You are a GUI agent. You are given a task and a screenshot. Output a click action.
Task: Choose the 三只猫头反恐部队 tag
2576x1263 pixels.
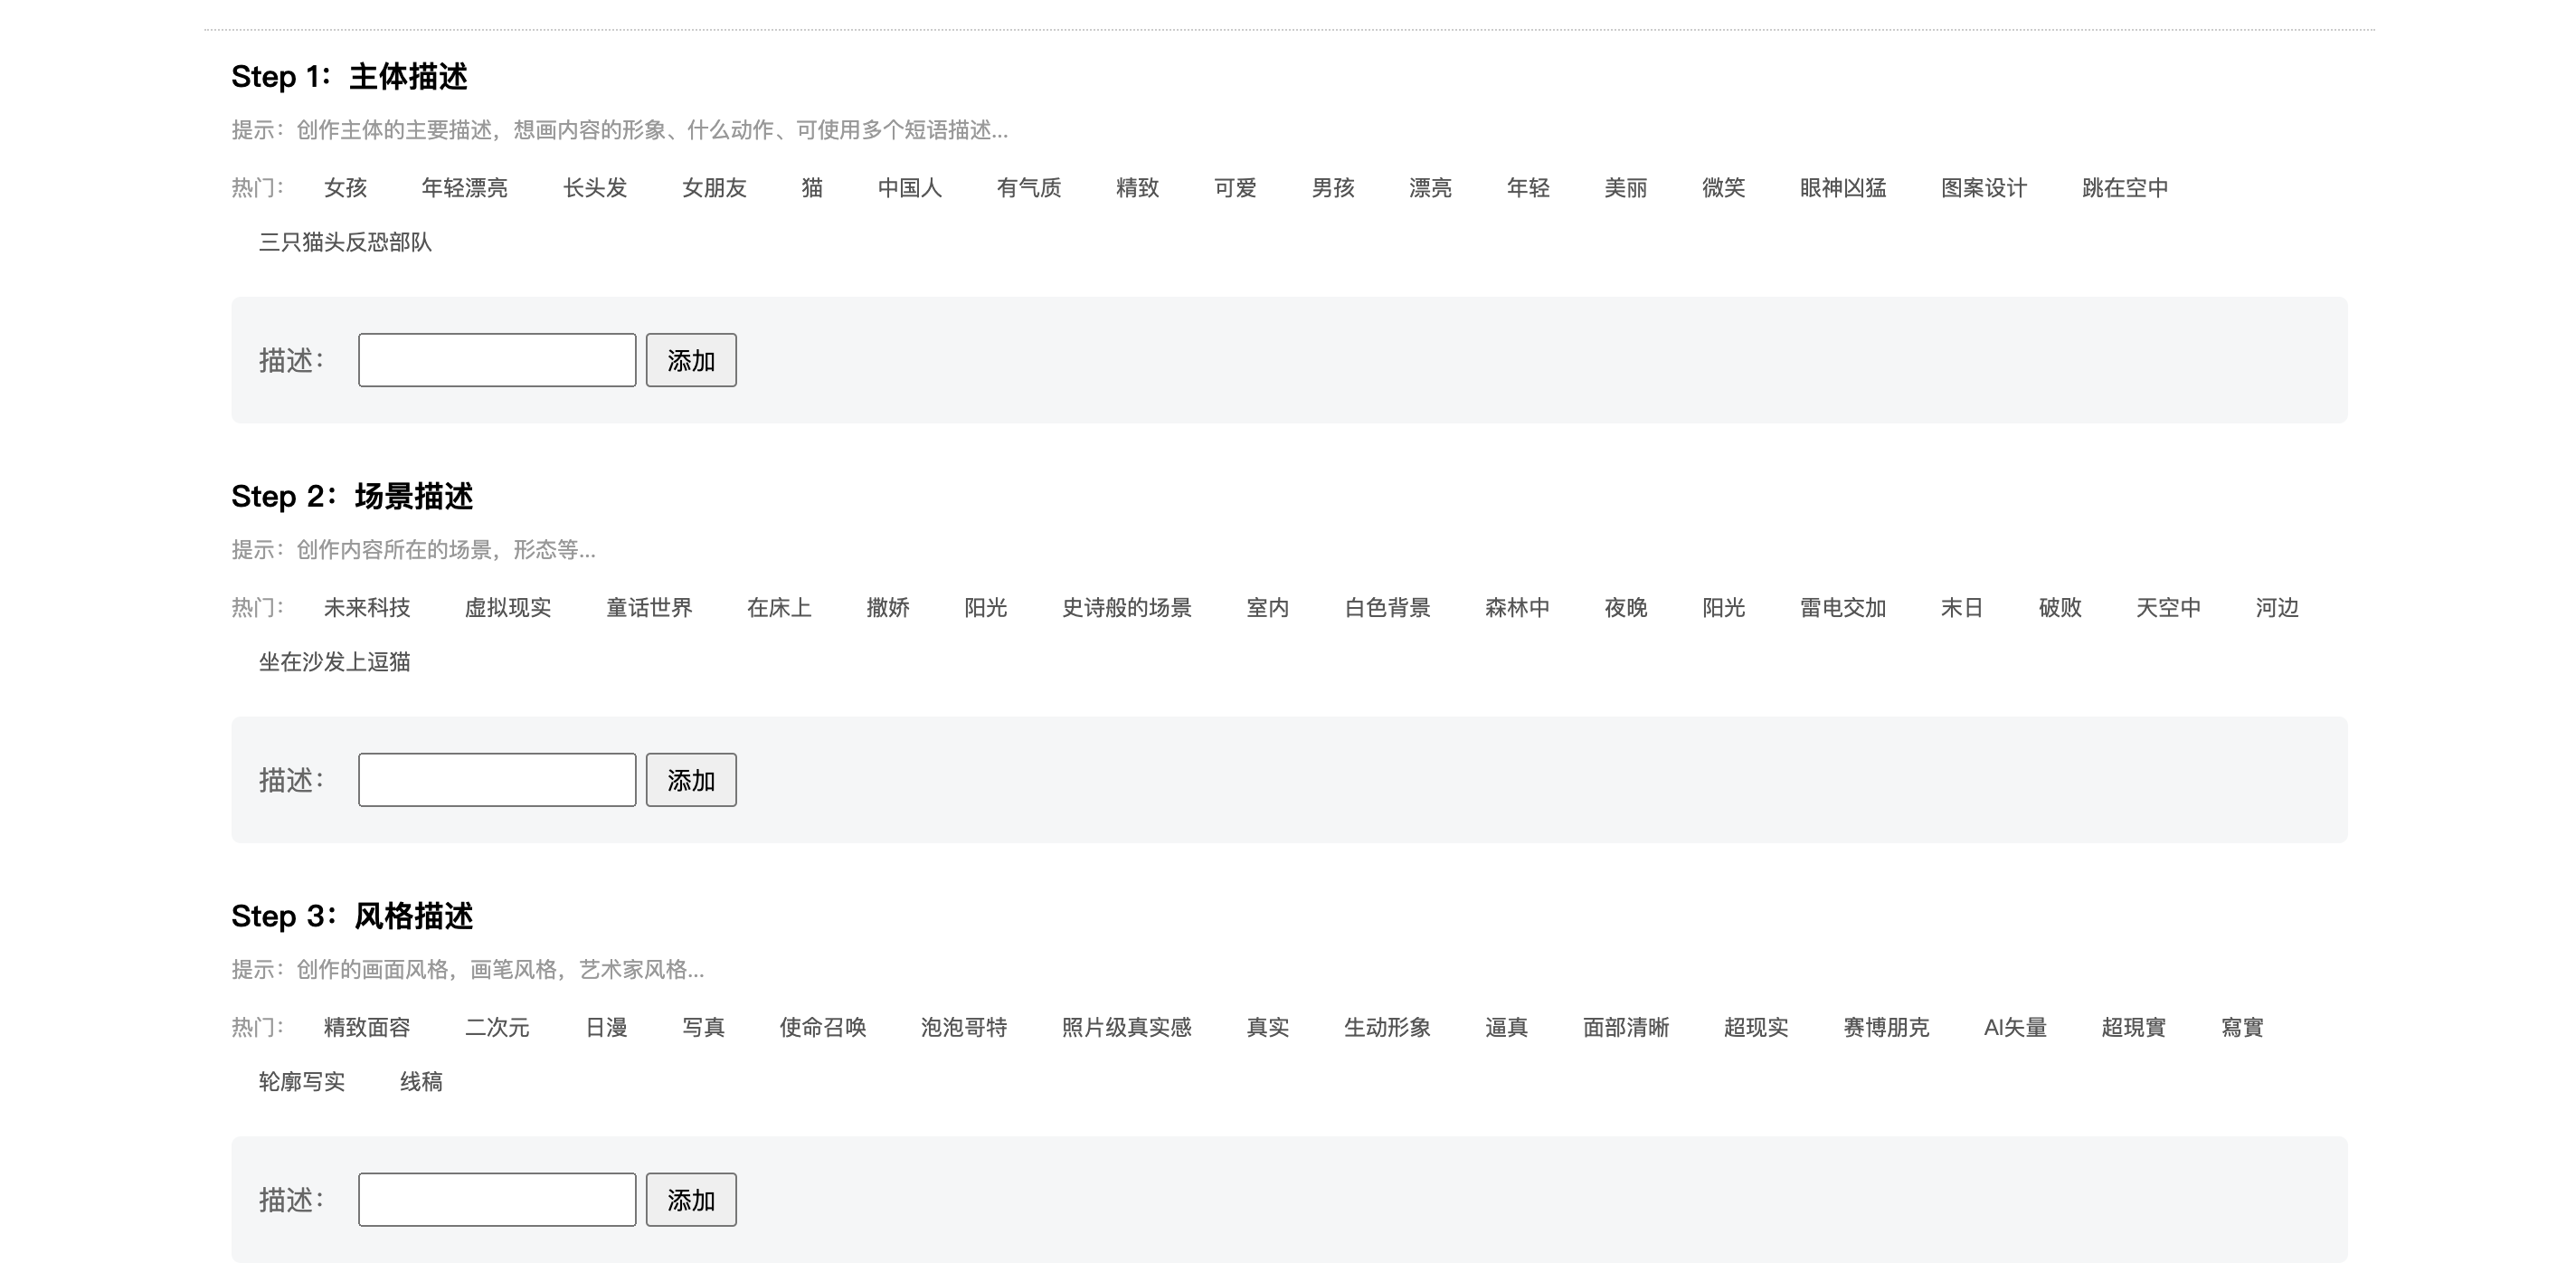345,242
